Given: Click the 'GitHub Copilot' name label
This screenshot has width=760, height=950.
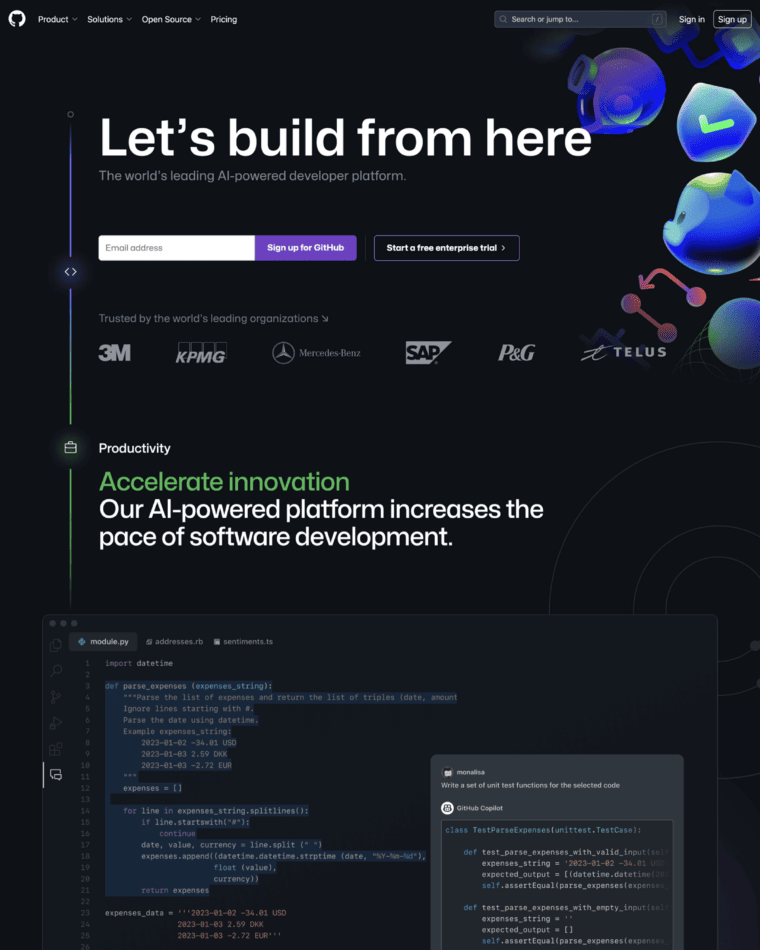Looking at the screenshot, I should click(479, 808).
